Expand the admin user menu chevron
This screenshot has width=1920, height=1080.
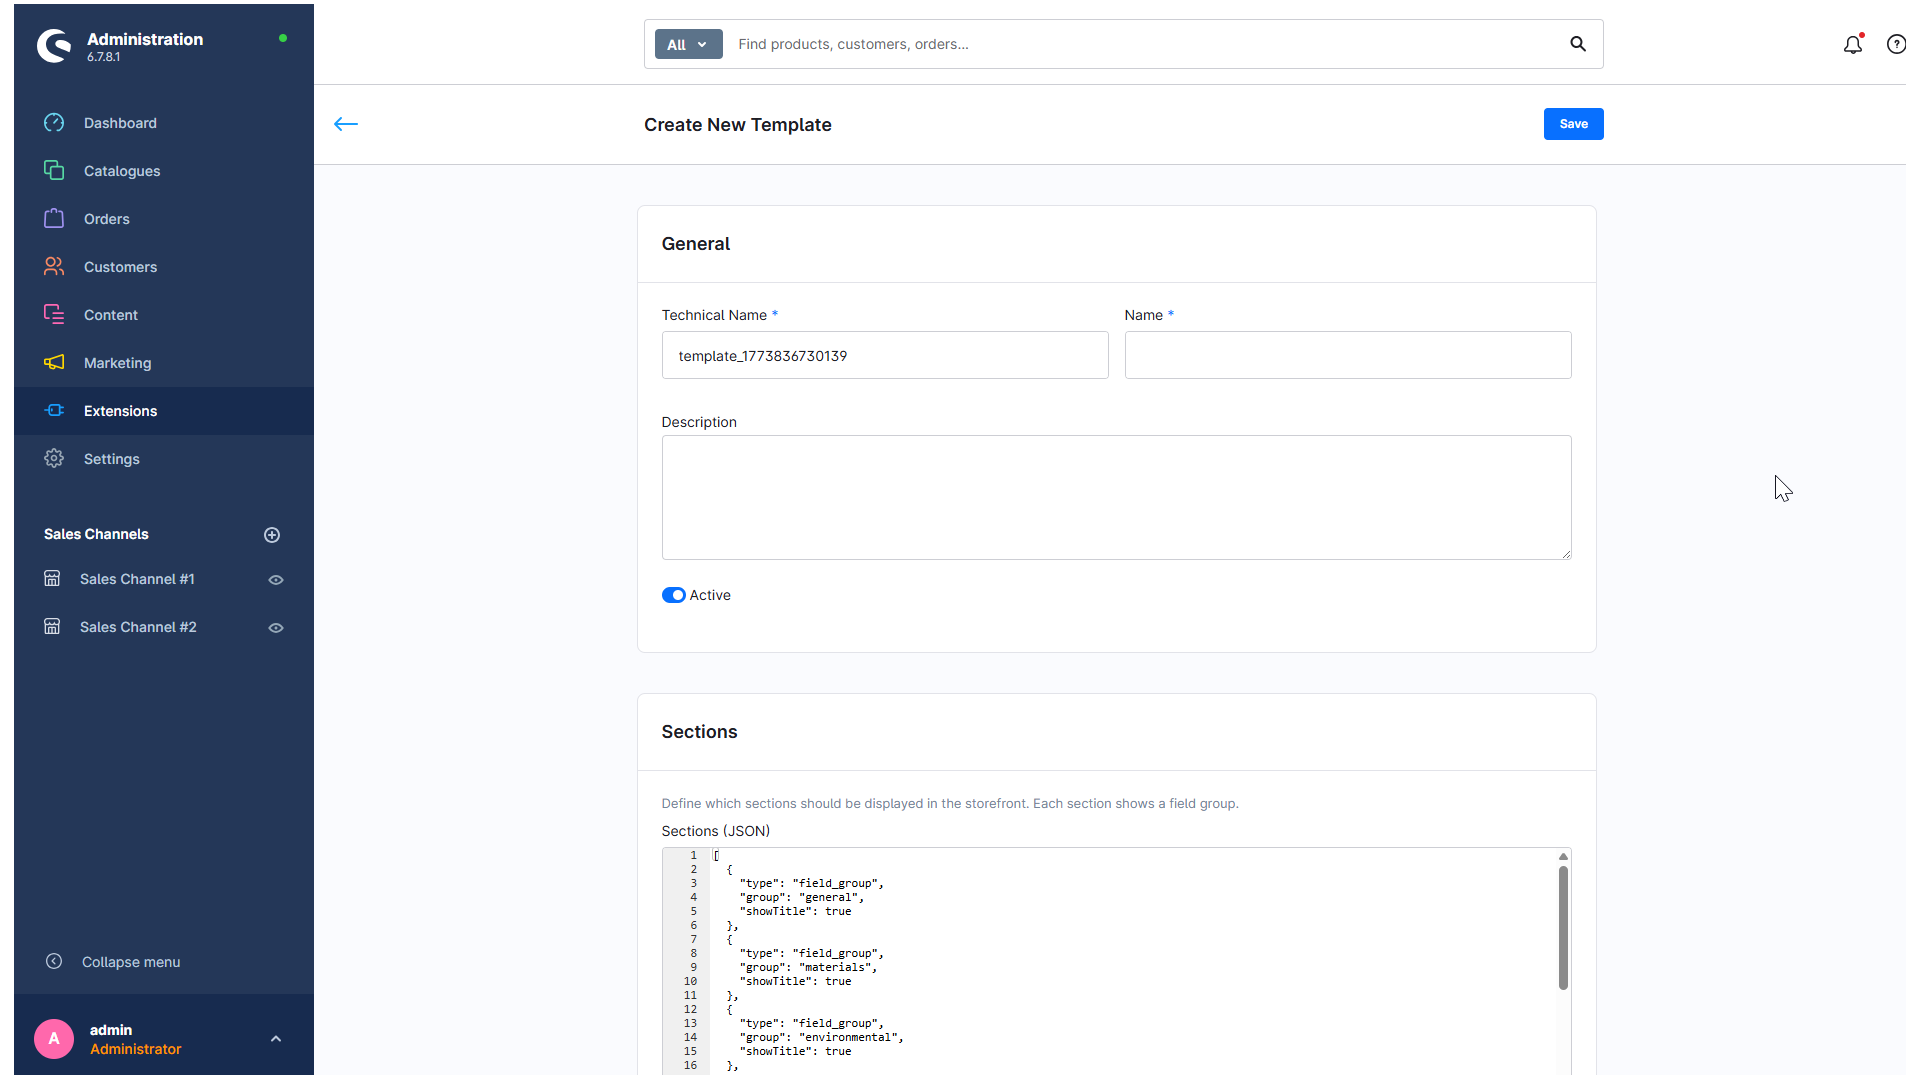click(276, 1039)
